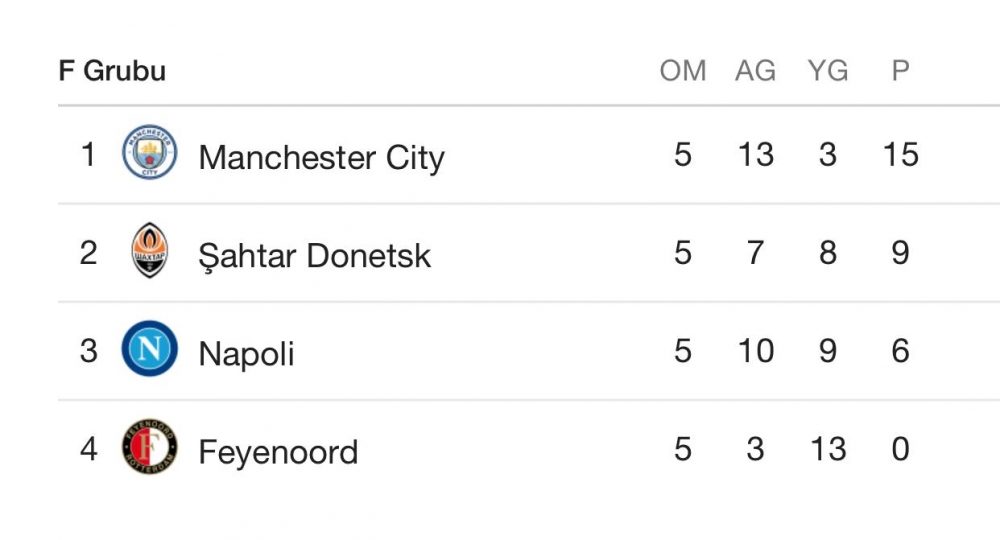Click the Manchester City club crest
Viewport: 1000px width, 540px height.
150,153
